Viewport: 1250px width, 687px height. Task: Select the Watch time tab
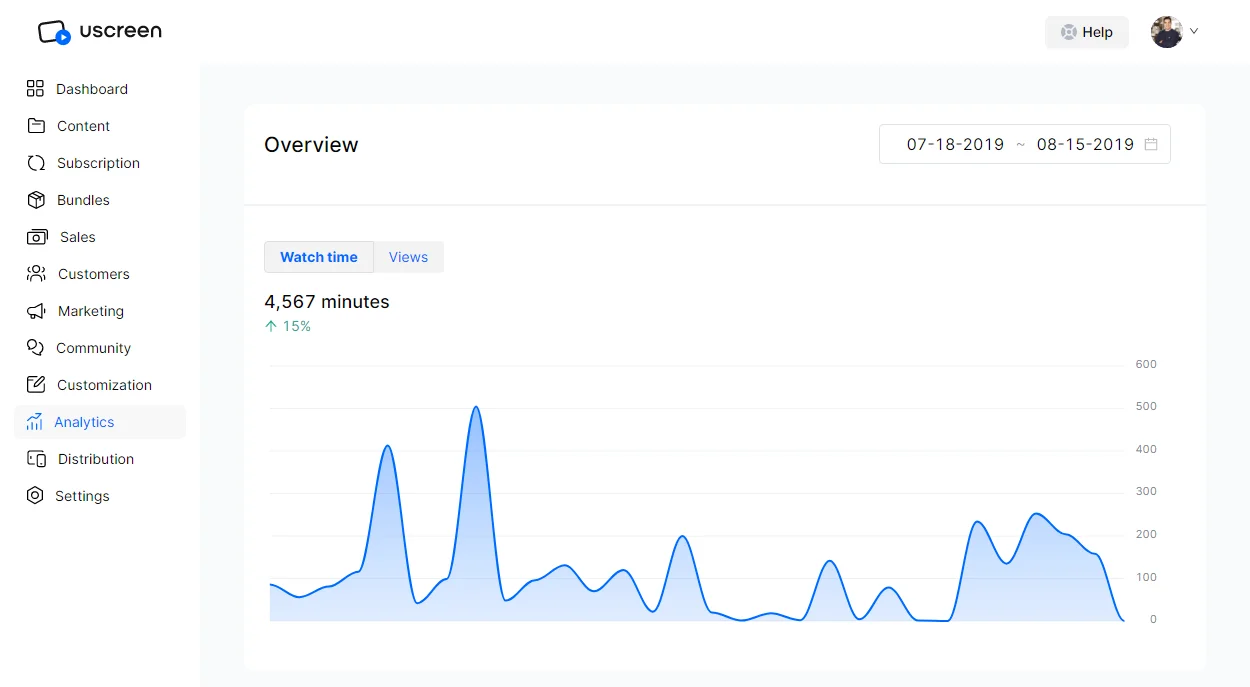click(318, 257)
